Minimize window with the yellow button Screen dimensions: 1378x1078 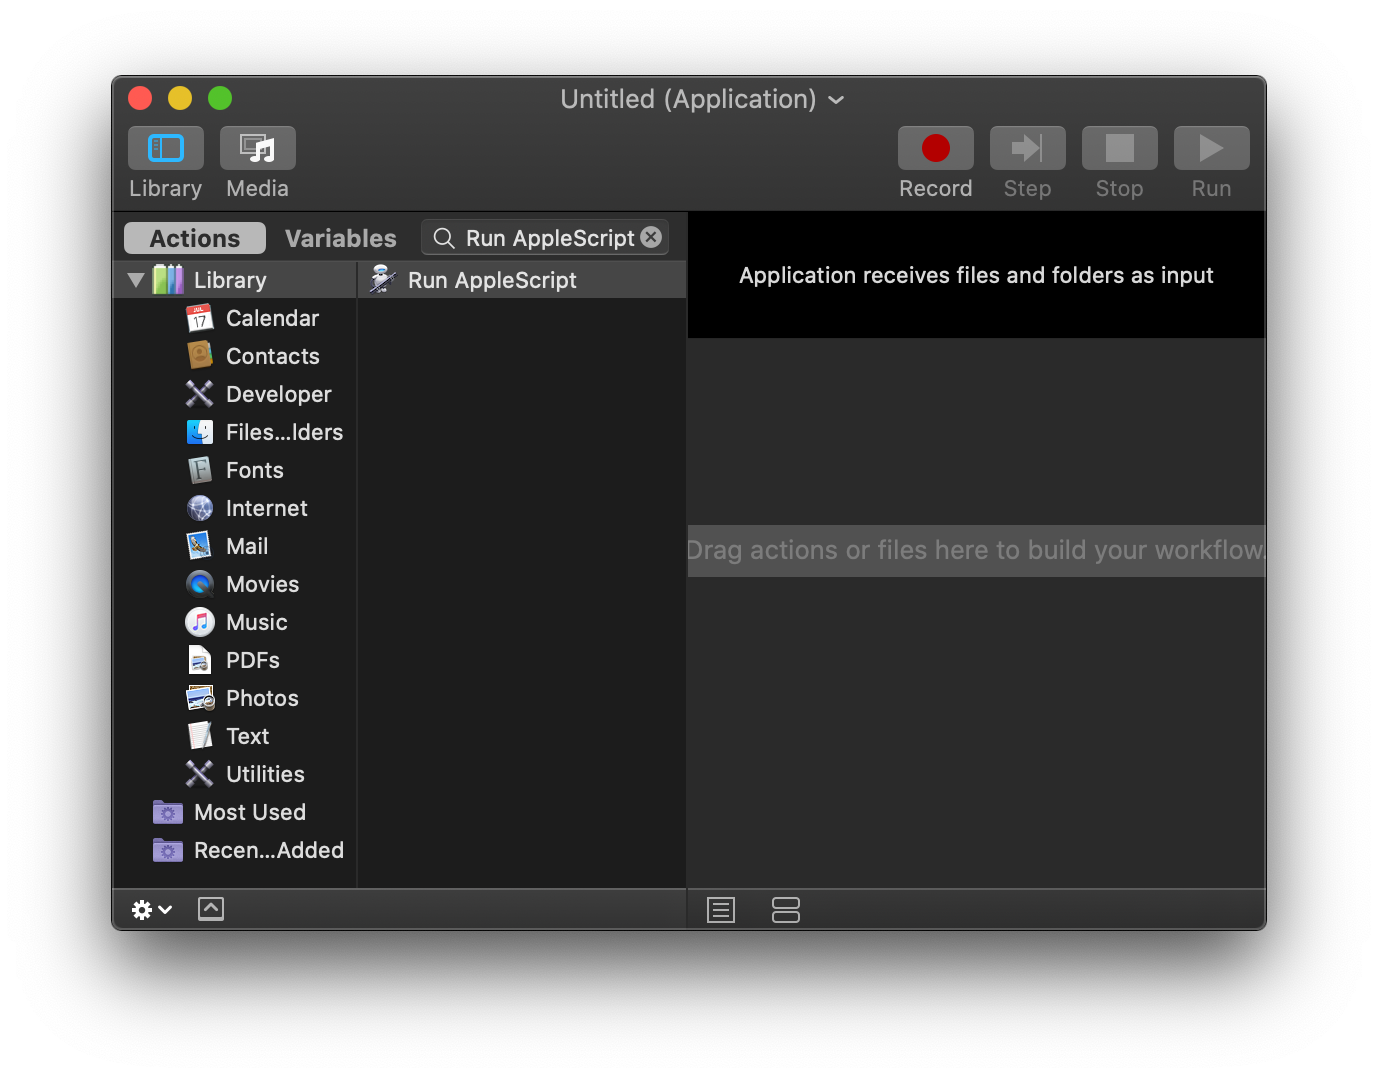[180, 98]
